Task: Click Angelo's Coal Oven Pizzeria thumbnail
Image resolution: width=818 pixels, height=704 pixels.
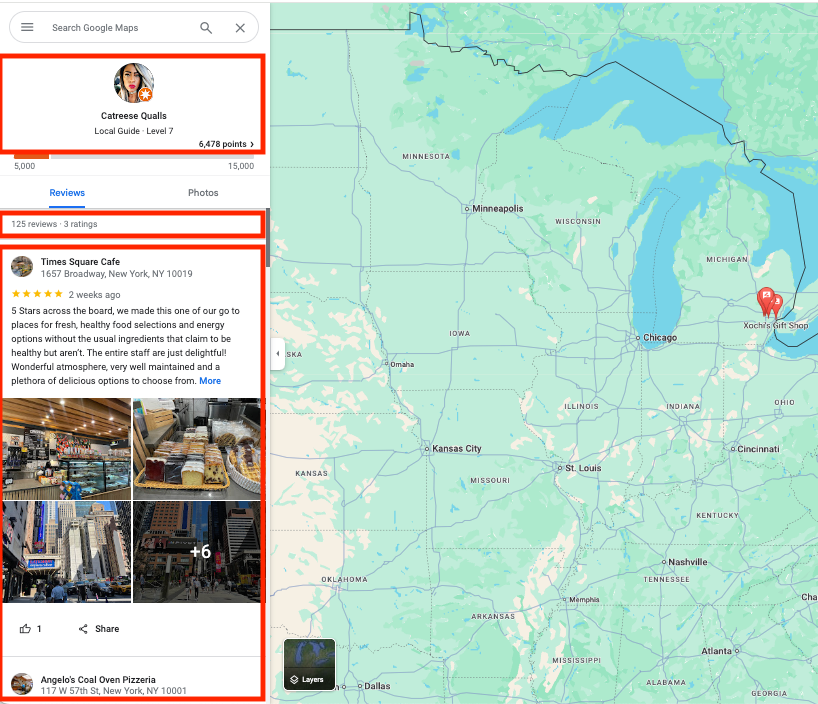Action: pos(22,684)
